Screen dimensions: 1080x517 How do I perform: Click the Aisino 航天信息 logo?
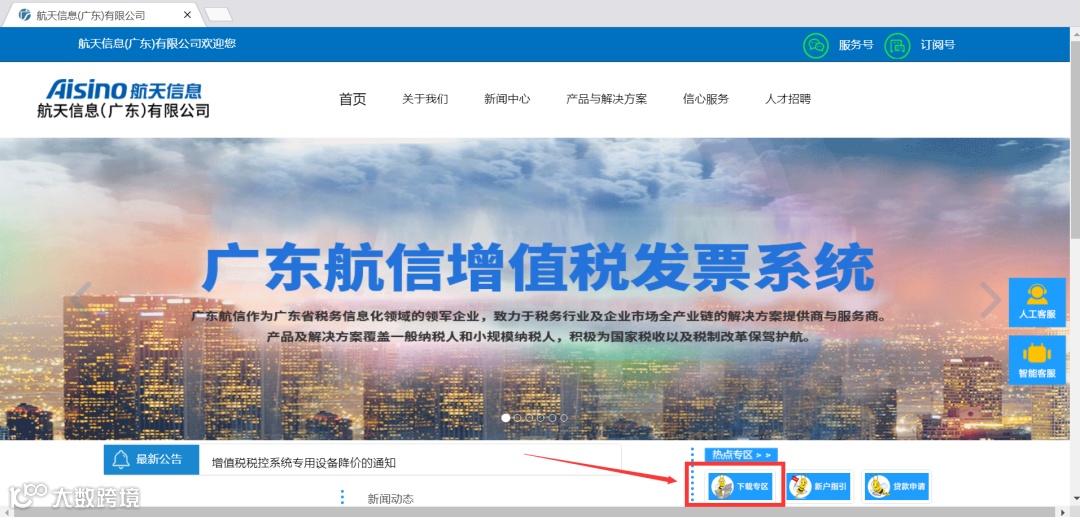point(124,98)
